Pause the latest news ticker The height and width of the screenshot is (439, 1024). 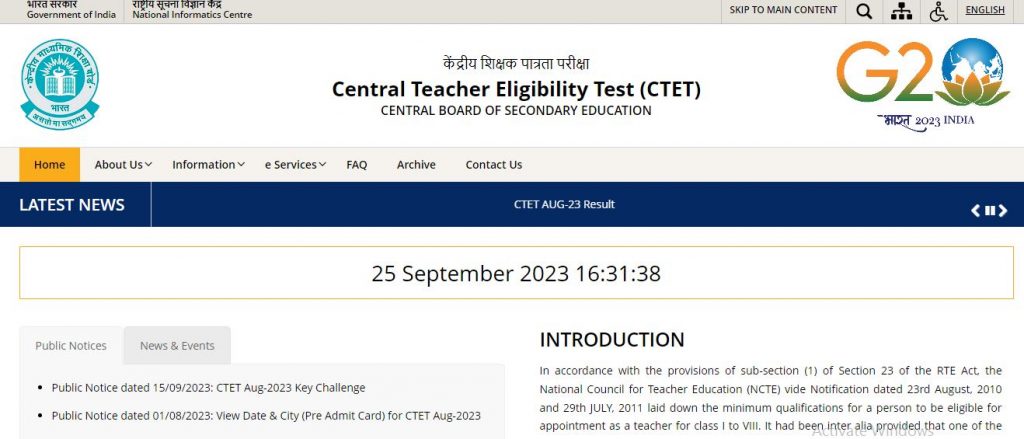[x=990, y=210]
